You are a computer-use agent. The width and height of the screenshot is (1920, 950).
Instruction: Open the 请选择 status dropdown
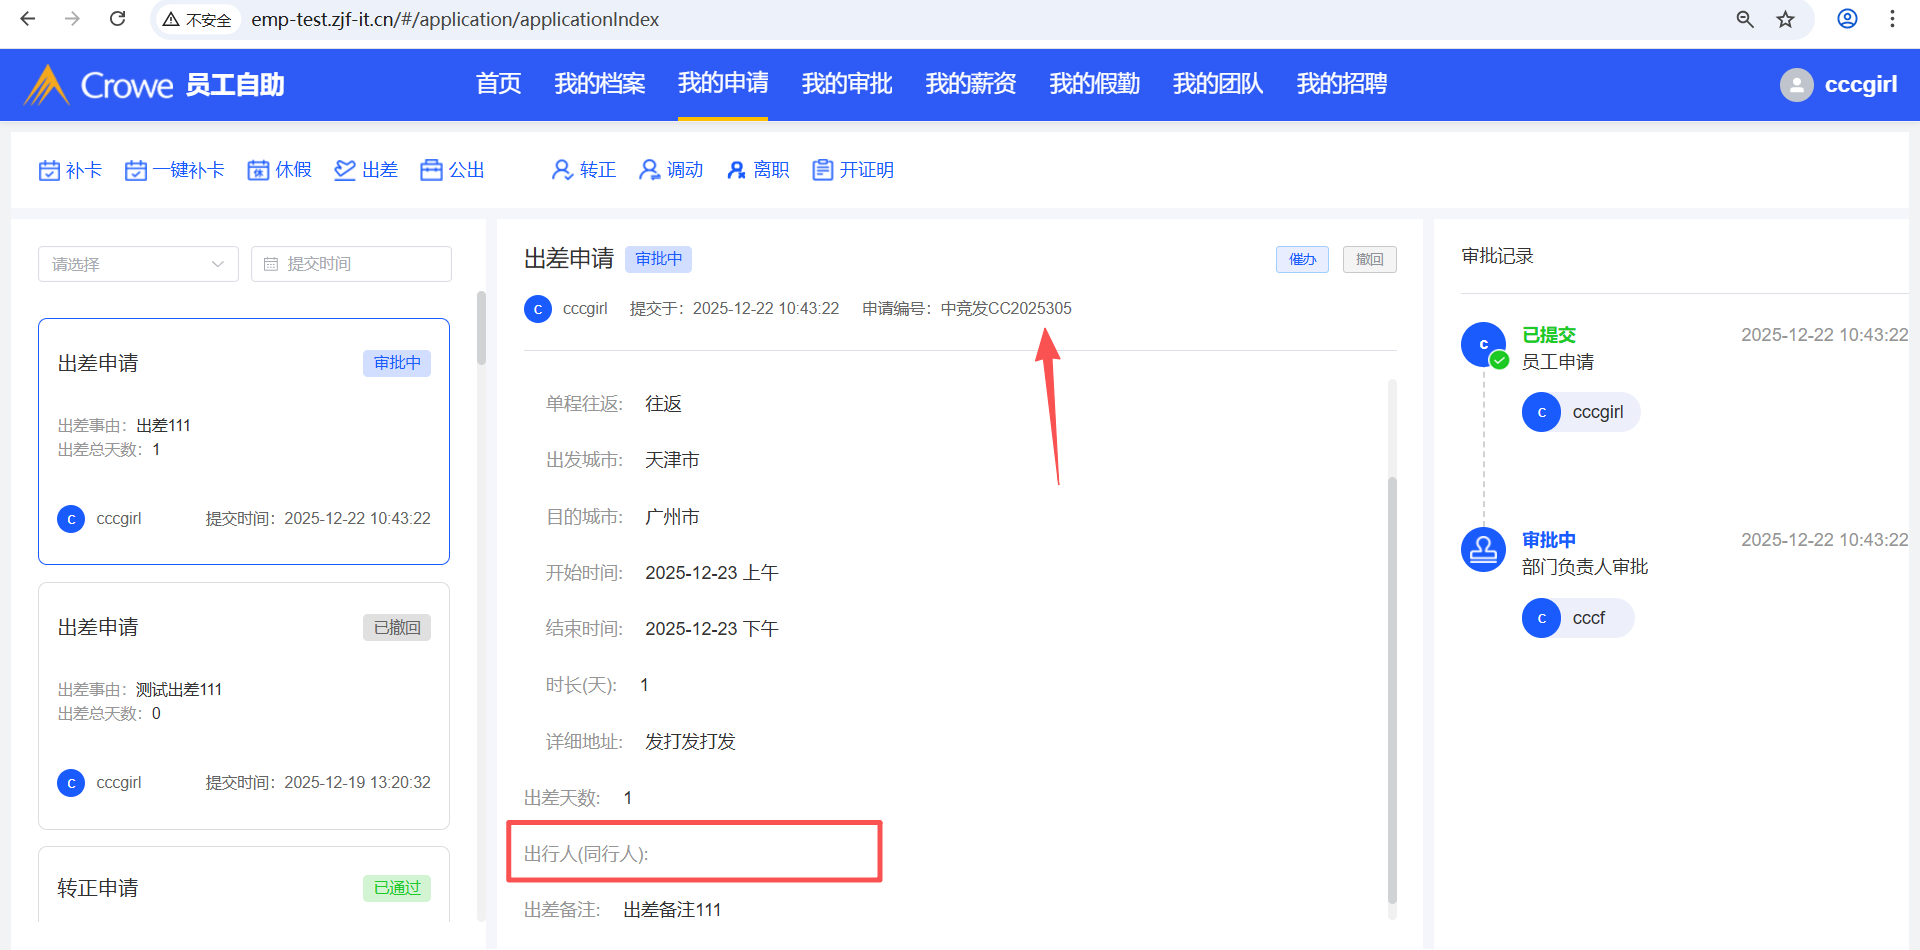pos(138,264)
